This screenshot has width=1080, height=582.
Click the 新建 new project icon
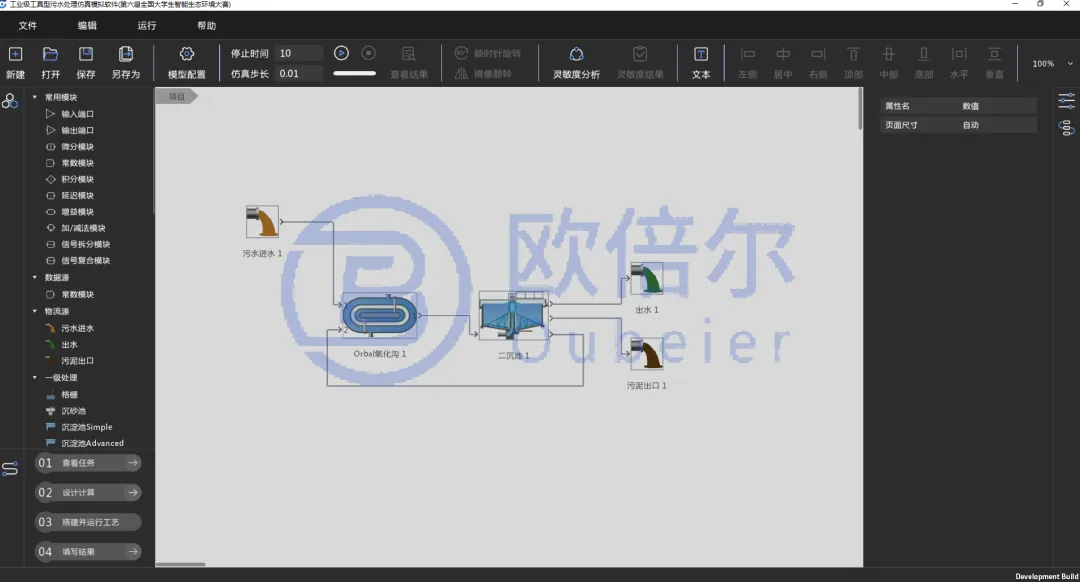(15, 54)
